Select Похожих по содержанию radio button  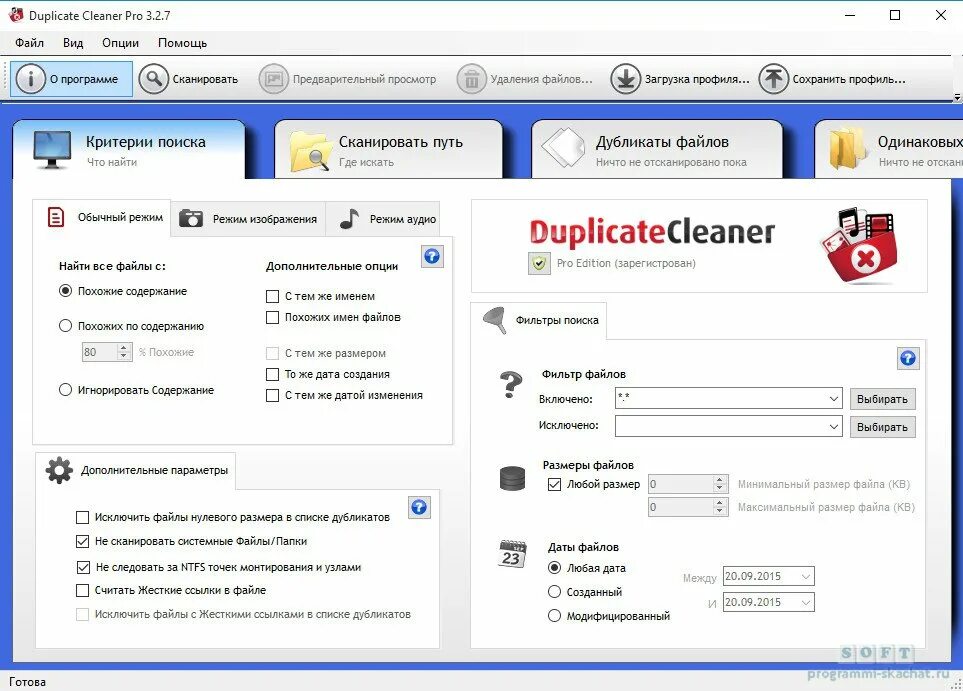point(65,326)
